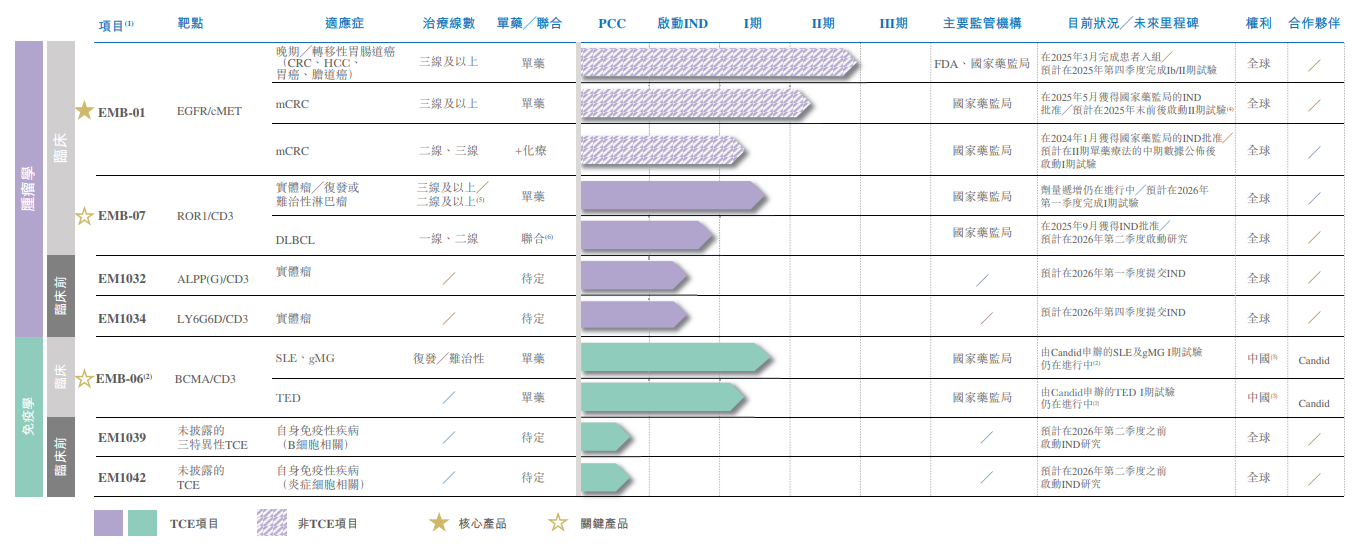Viewport: 1359px width, 556px height.
Task: Click the EMB-01 project label
Action: coord(121,112)
